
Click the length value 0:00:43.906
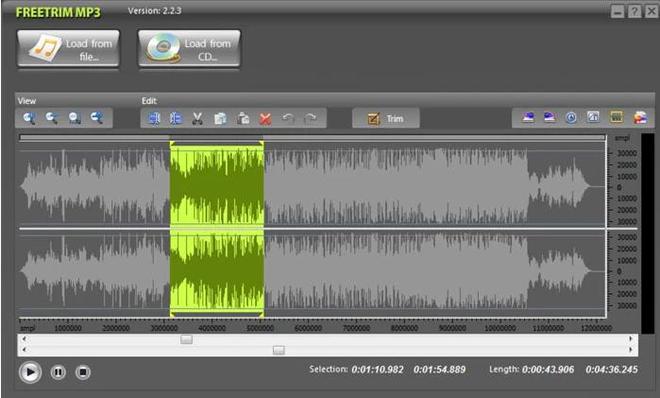click(x=548, y=370)
